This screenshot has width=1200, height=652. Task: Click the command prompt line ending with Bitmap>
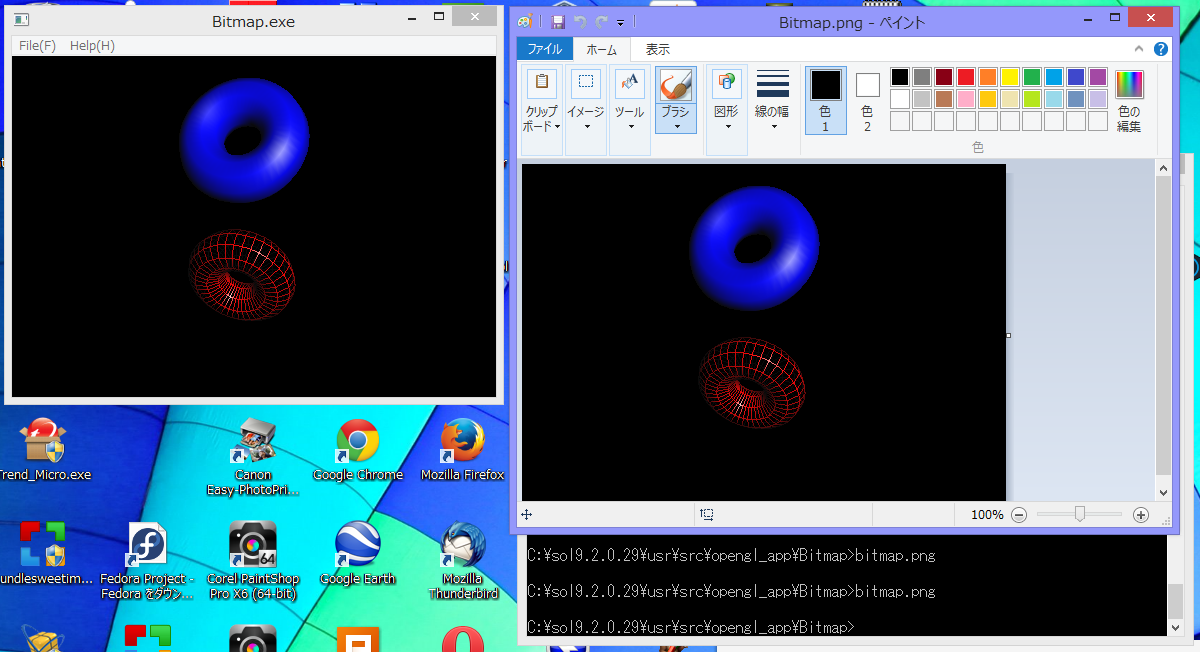[x=691, y=628]
